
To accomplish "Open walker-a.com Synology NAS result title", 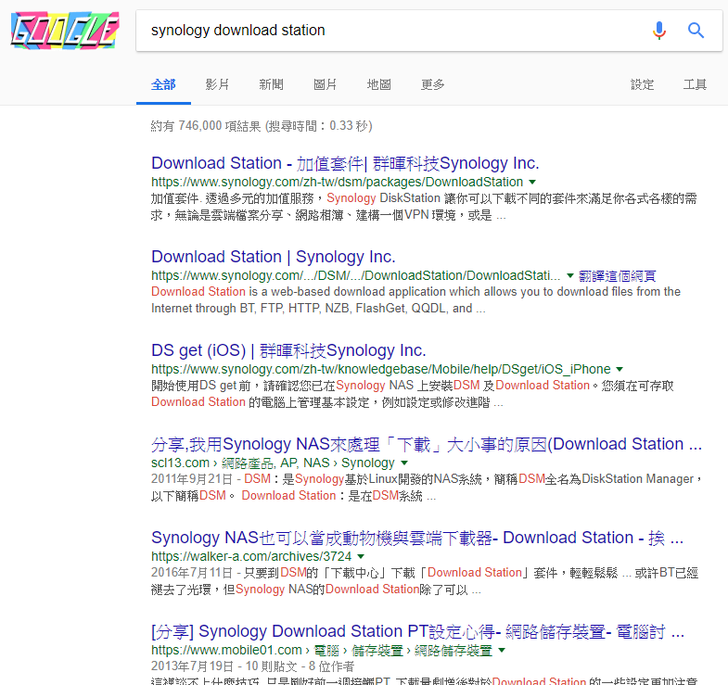I will (417, 538).
